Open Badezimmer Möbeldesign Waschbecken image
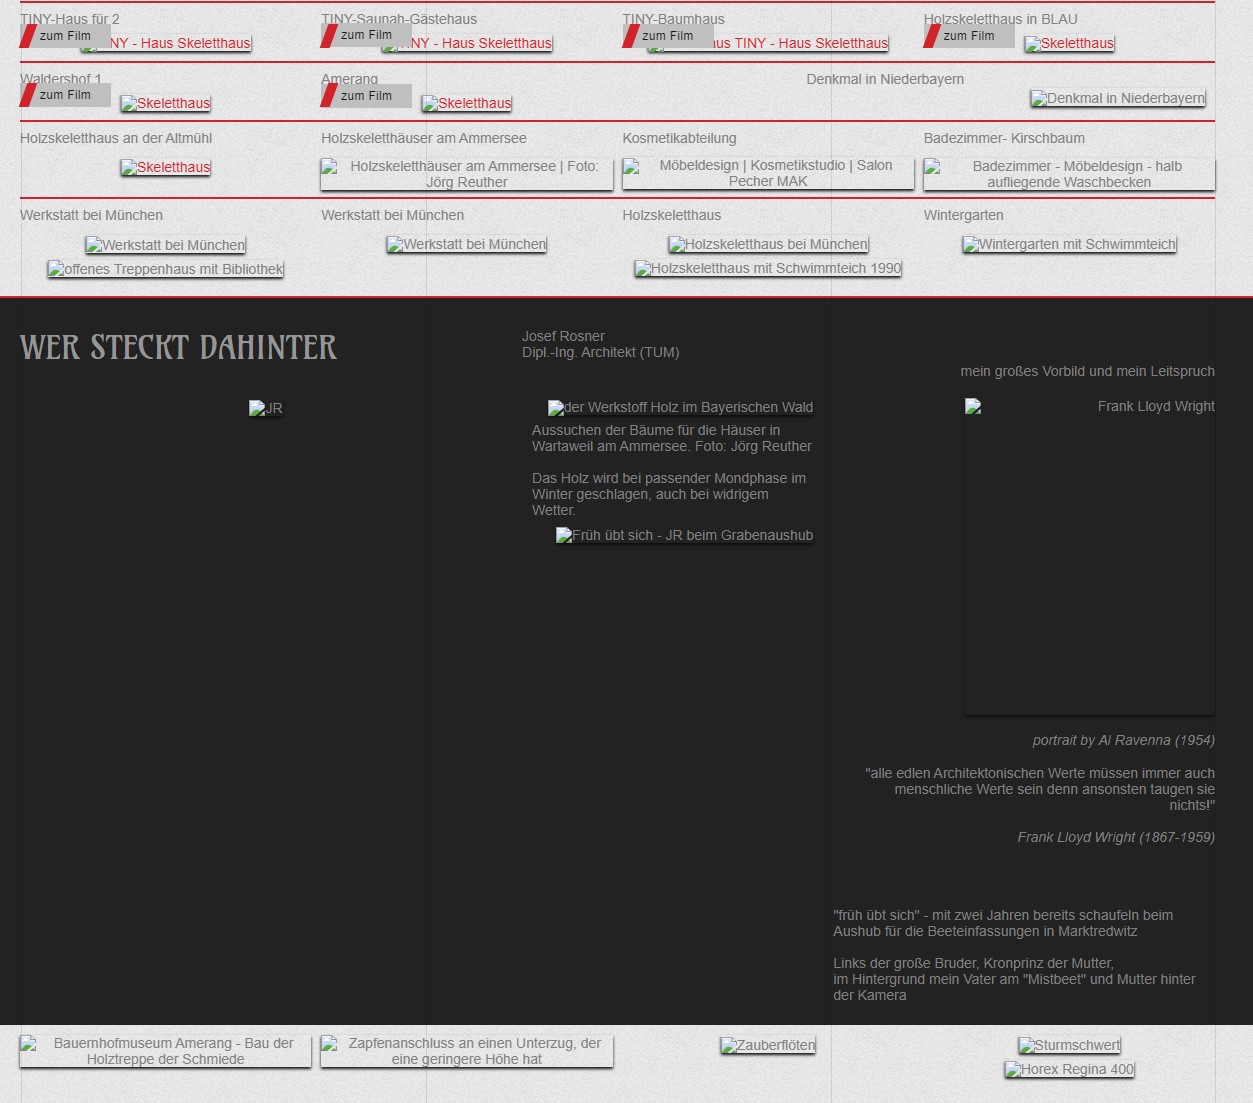1253x1103 pixels. (x=1068, y=174)
